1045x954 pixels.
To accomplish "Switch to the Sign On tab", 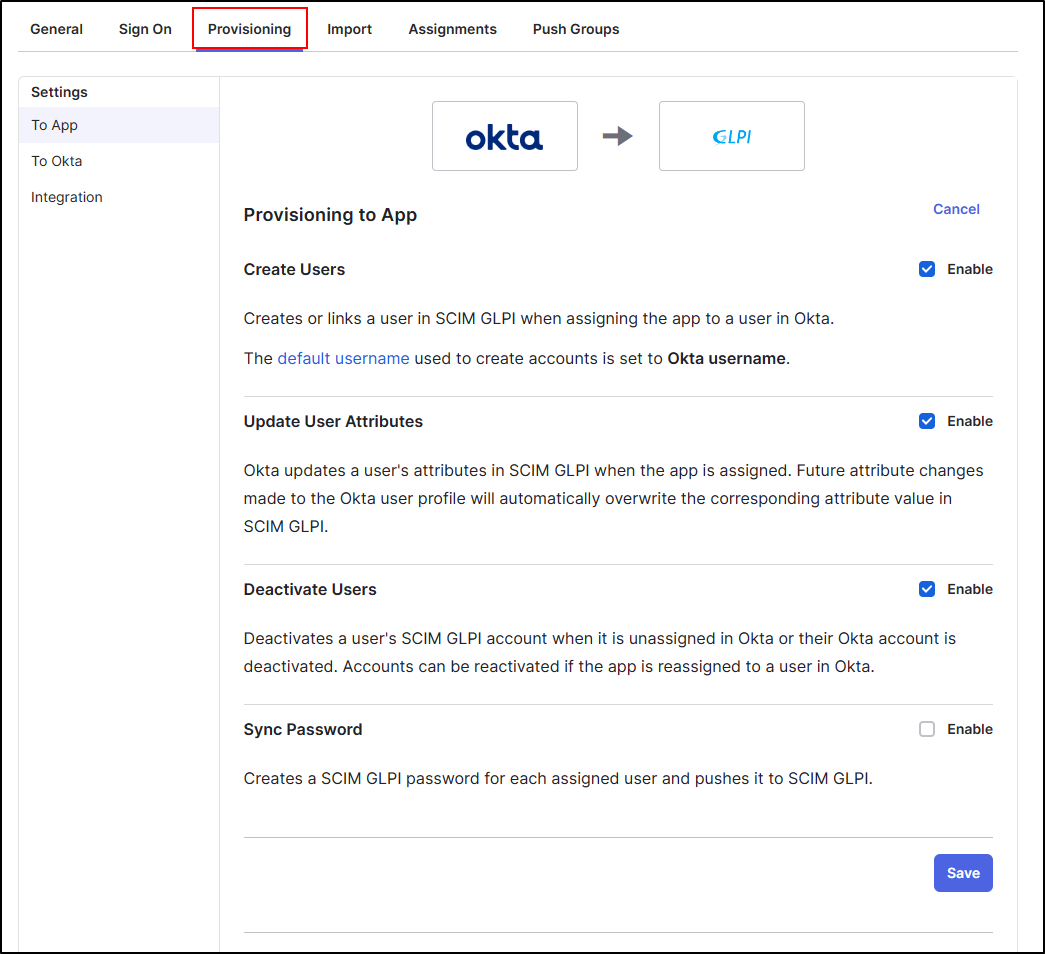I will pyautogui.click(x=145, y=29).
